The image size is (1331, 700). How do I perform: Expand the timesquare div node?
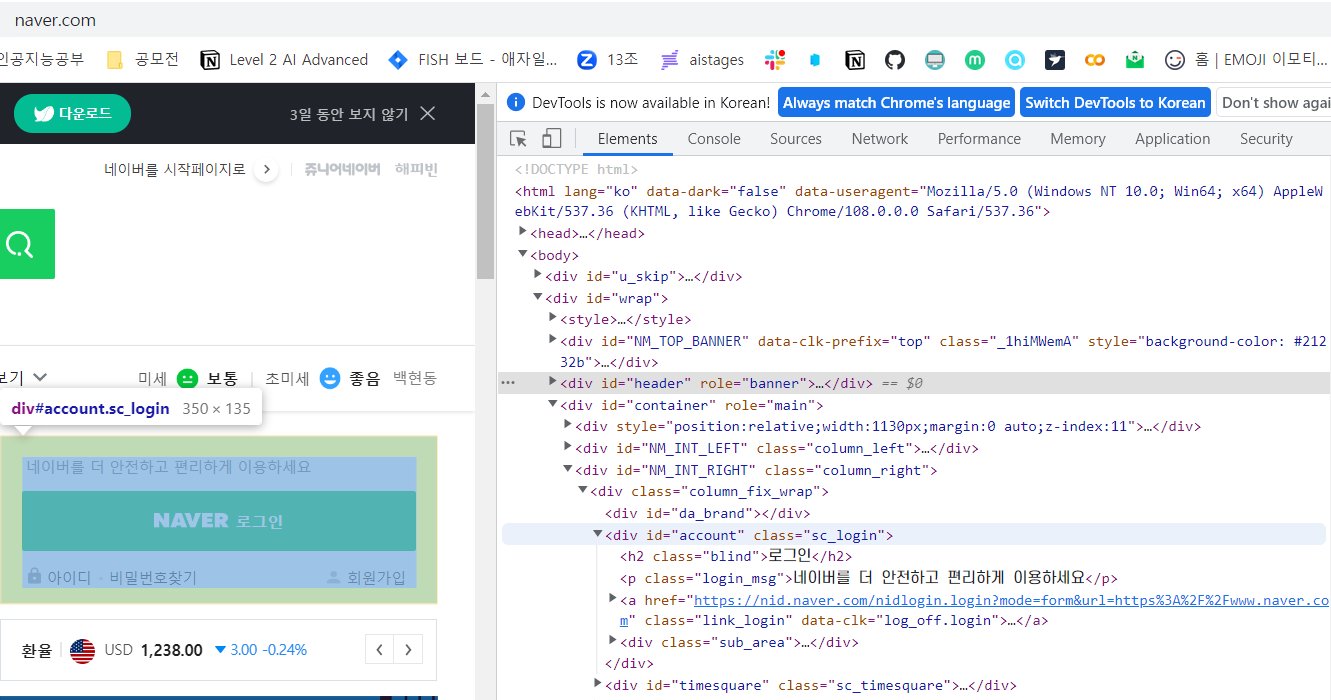tap(598, 685)
